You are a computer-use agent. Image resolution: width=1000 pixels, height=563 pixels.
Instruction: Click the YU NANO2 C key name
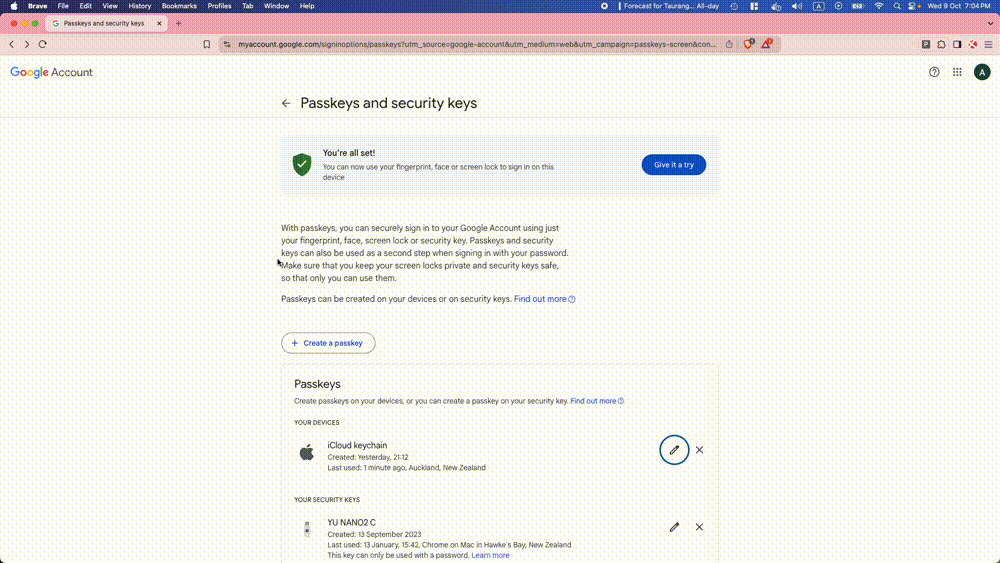point(351,523)
